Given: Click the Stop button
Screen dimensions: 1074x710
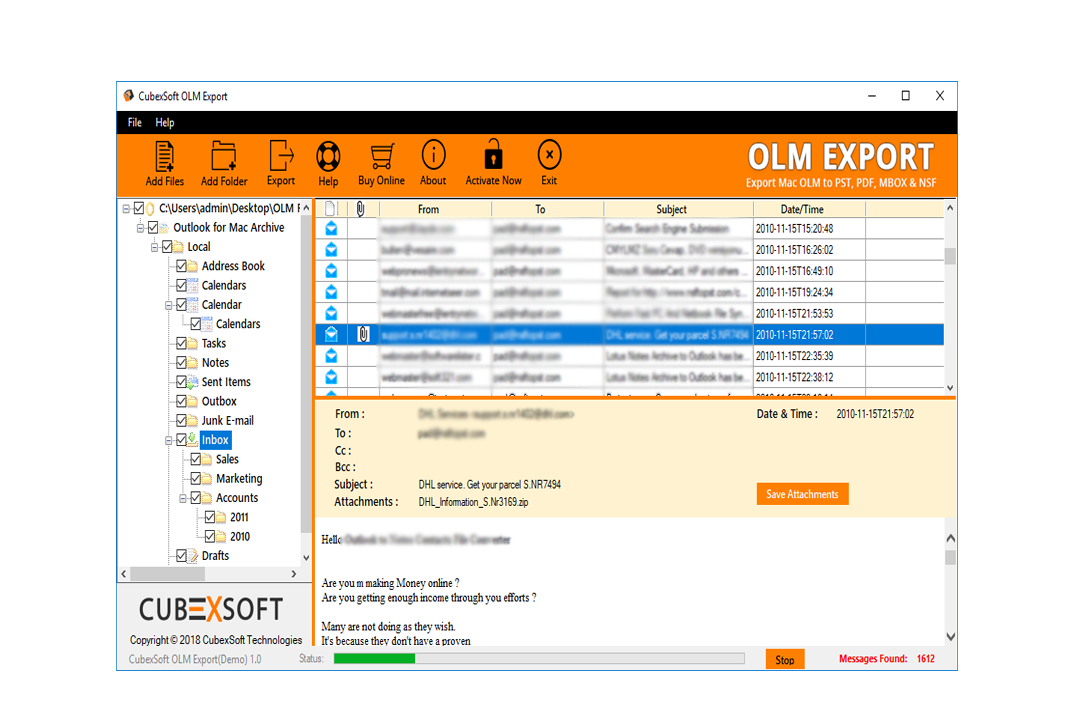Looking at the screenshot, I should pyautogui.click(x=785, y=659).
